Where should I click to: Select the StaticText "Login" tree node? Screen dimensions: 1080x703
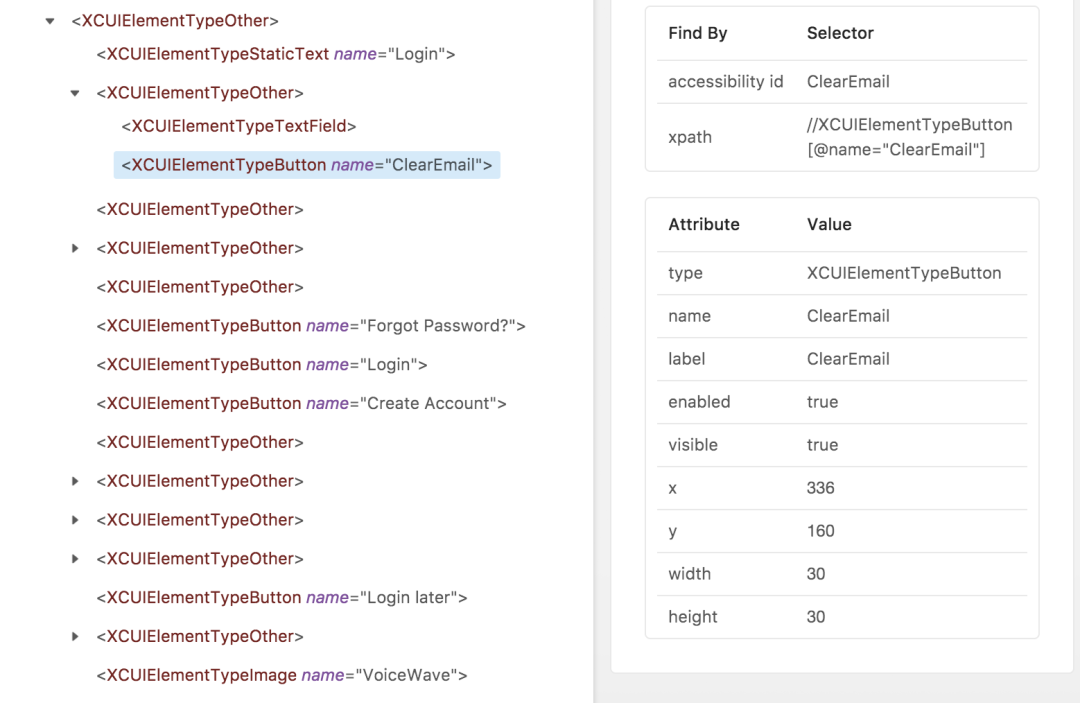(276, 54)
